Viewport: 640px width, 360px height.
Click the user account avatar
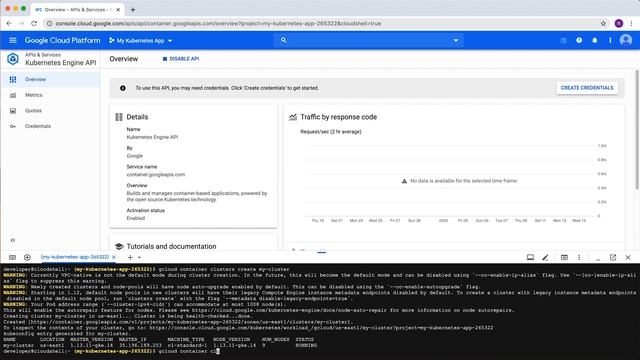coord(626,40)
